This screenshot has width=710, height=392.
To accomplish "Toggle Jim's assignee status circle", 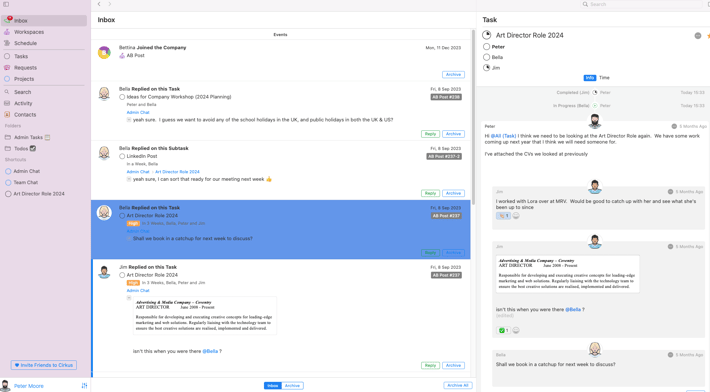I will tap(486, 67).
